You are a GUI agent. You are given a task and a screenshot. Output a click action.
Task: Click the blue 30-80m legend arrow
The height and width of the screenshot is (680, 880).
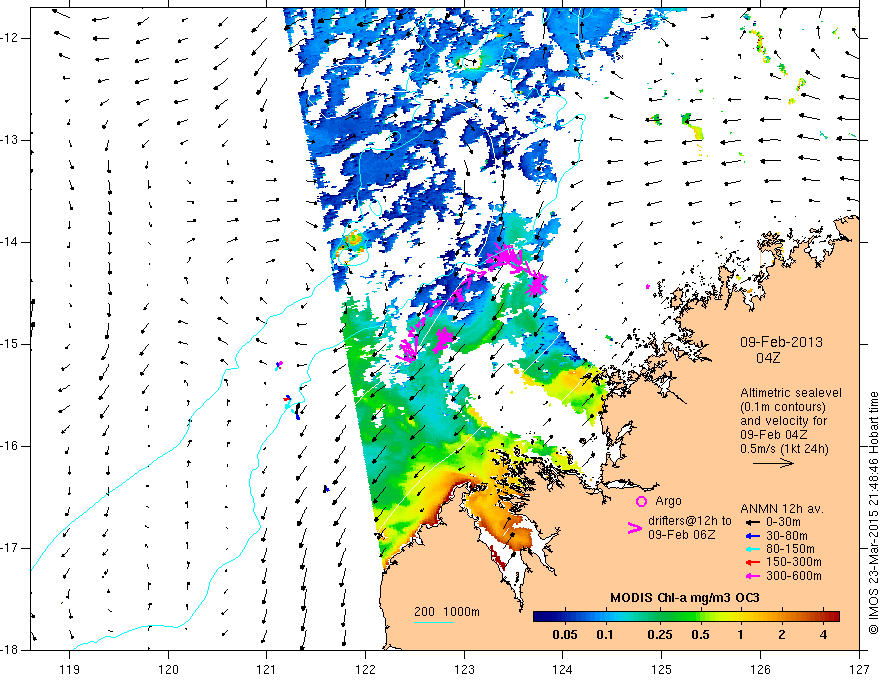coord(752,536)
